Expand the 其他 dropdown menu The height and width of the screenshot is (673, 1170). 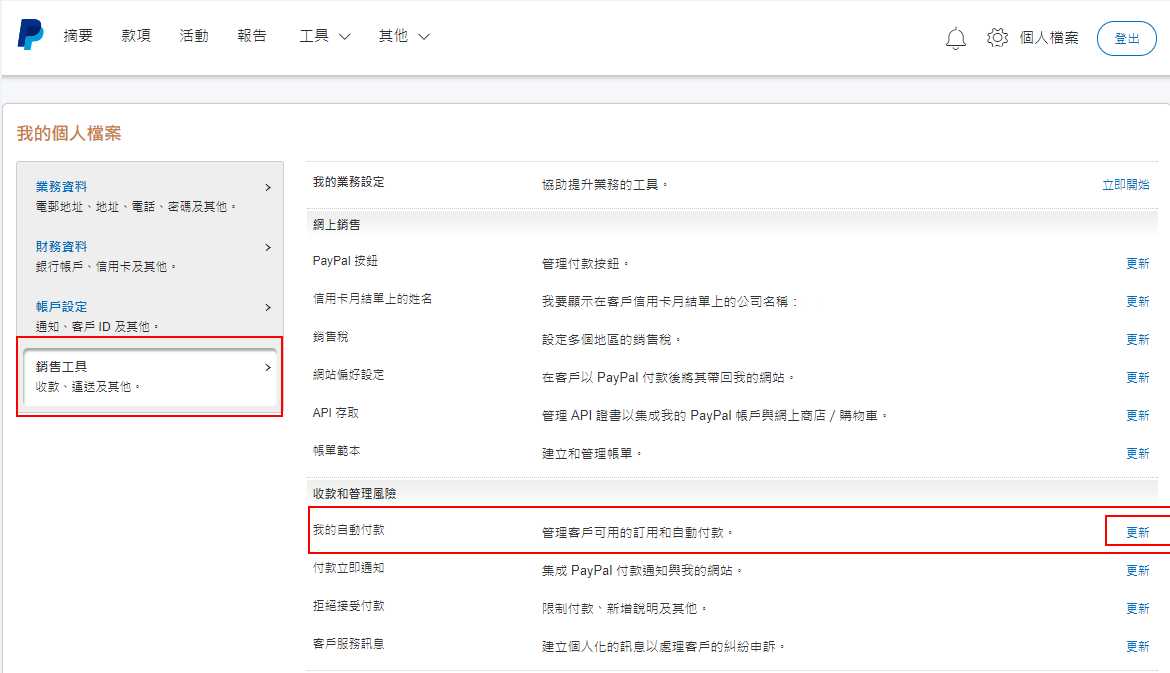click(x=404, y=36)
